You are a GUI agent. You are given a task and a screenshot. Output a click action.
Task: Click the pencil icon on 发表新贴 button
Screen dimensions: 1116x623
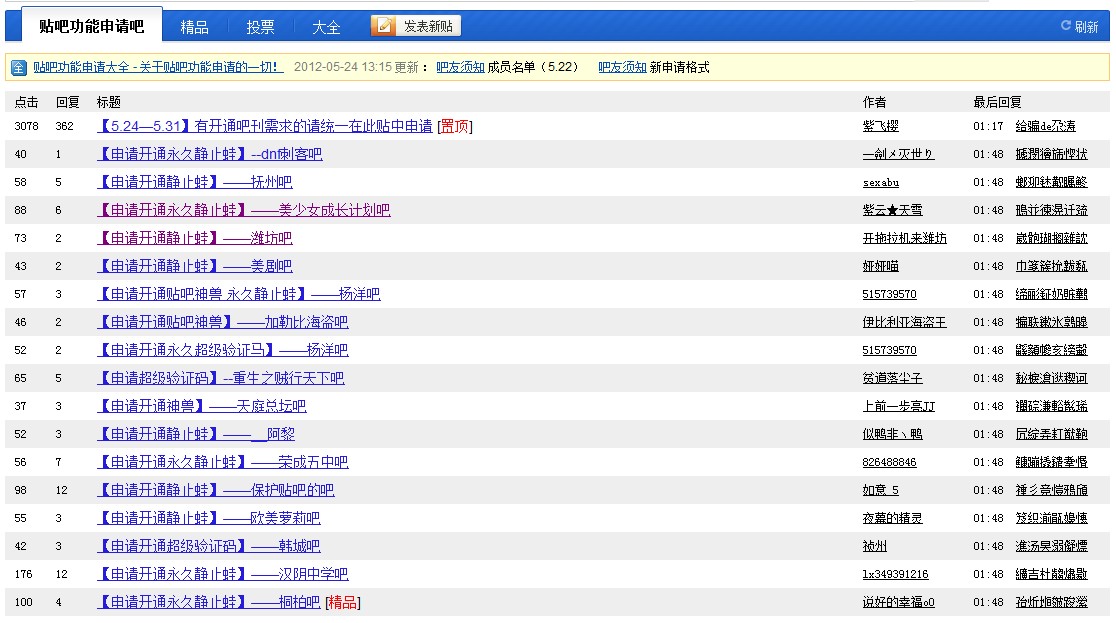384,26
